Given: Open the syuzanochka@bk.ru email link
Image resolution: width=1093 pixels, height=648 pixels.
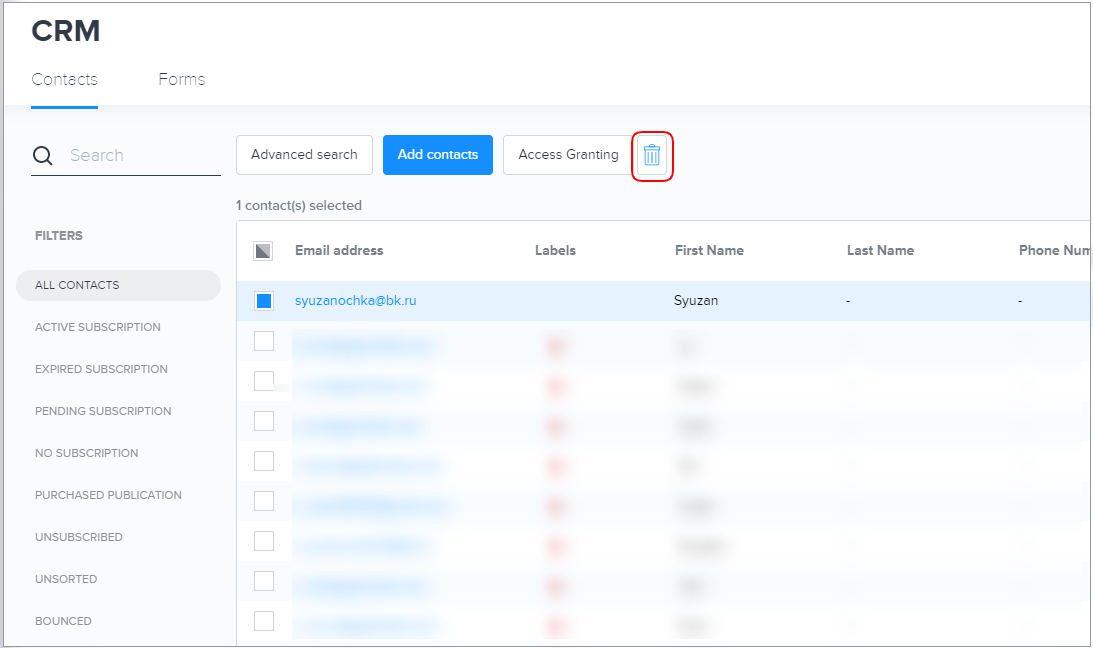Looking at the screenshot, I should 355,301.
